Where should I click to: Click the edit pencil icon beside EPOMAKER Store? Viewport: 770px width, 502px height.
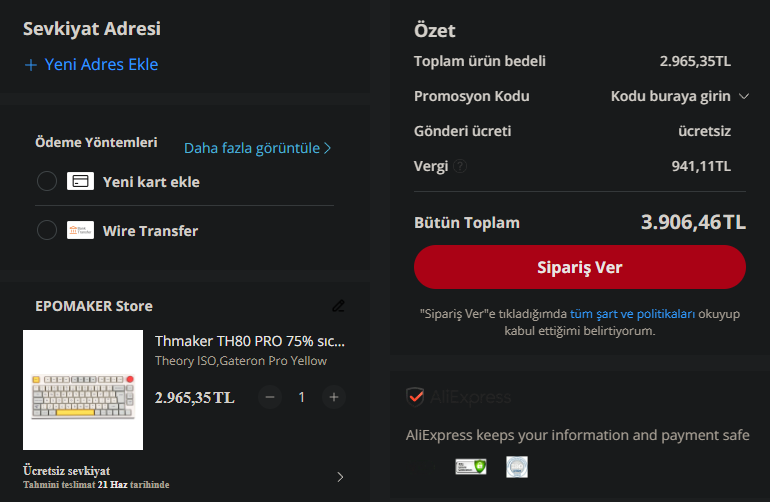338,306
